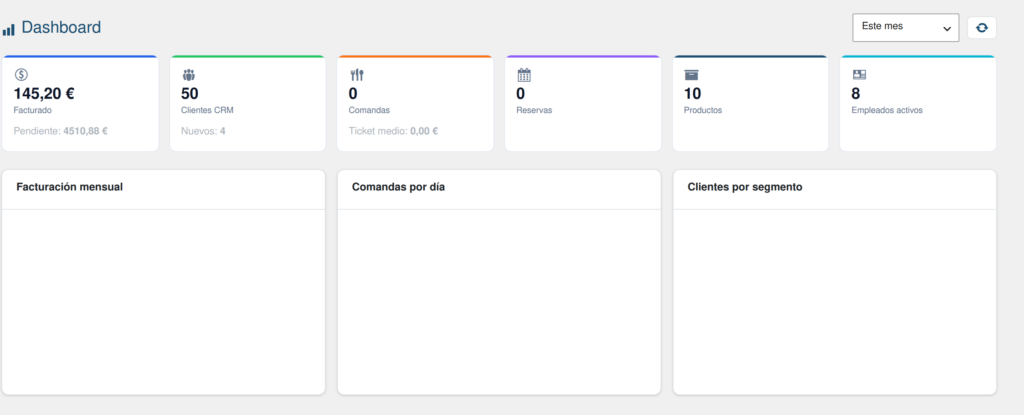Click the 50 clients count
1024x415 pixels.
189,93
